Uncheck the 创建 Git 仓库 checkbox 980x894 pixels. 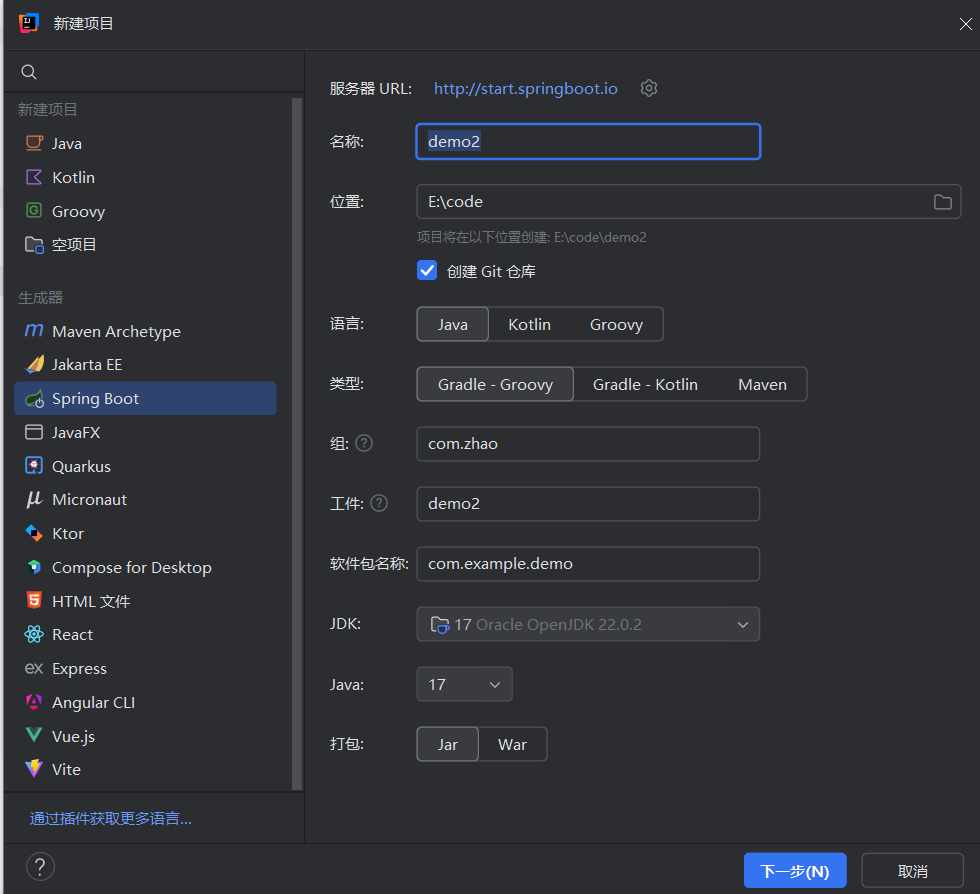coord(427,271)
